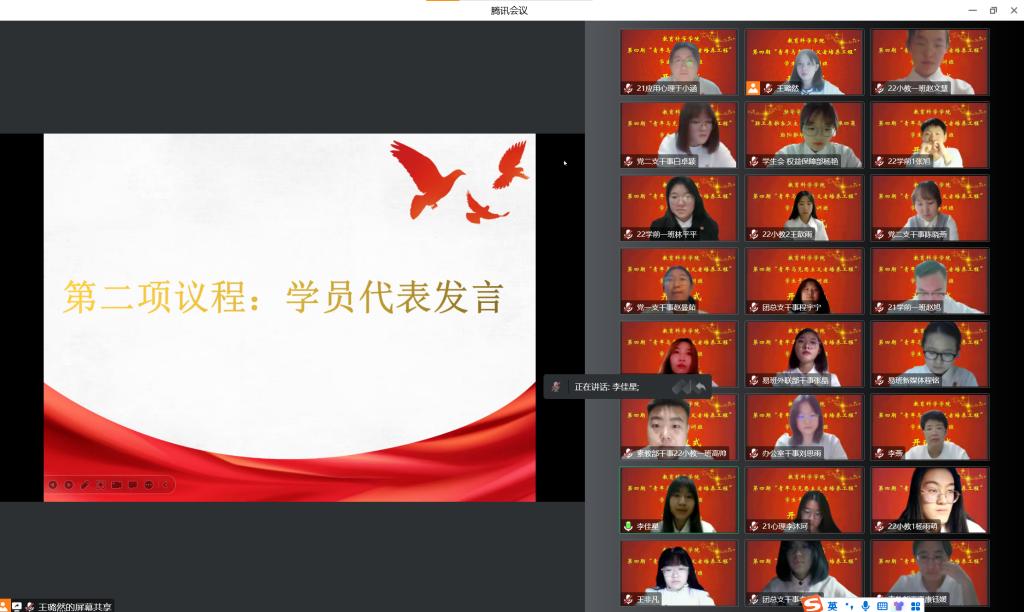The image size is (1024, 612).
Task: Open the Sogou toolbox grid icon
Action: click(915, 605)
